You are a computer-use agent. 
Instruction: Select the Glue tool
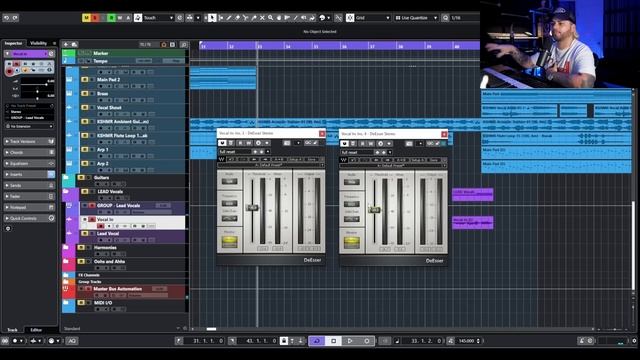[254, 18]
